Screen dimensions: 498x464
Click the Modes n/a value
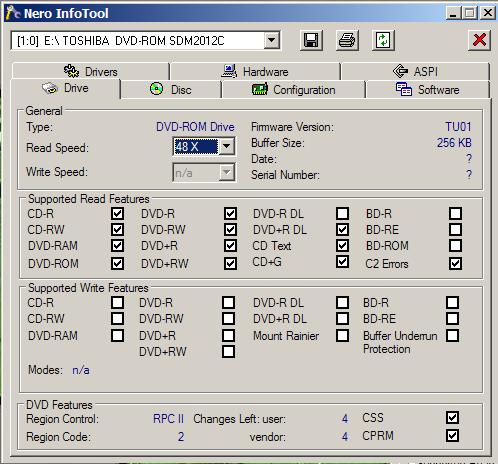[81, 370]
